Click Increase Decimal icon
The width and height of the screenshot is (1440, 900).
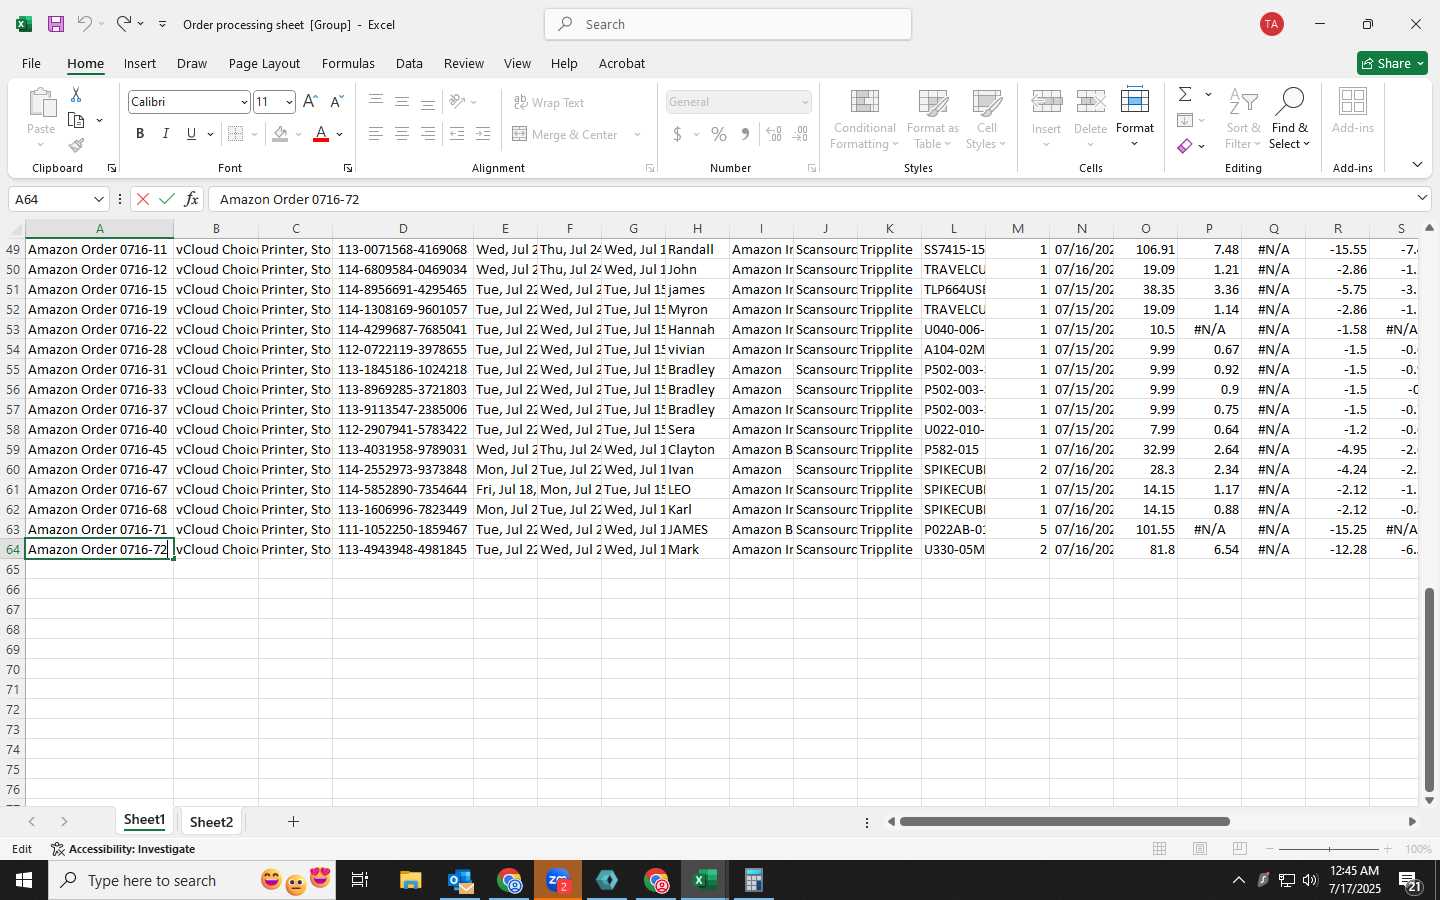774,134
